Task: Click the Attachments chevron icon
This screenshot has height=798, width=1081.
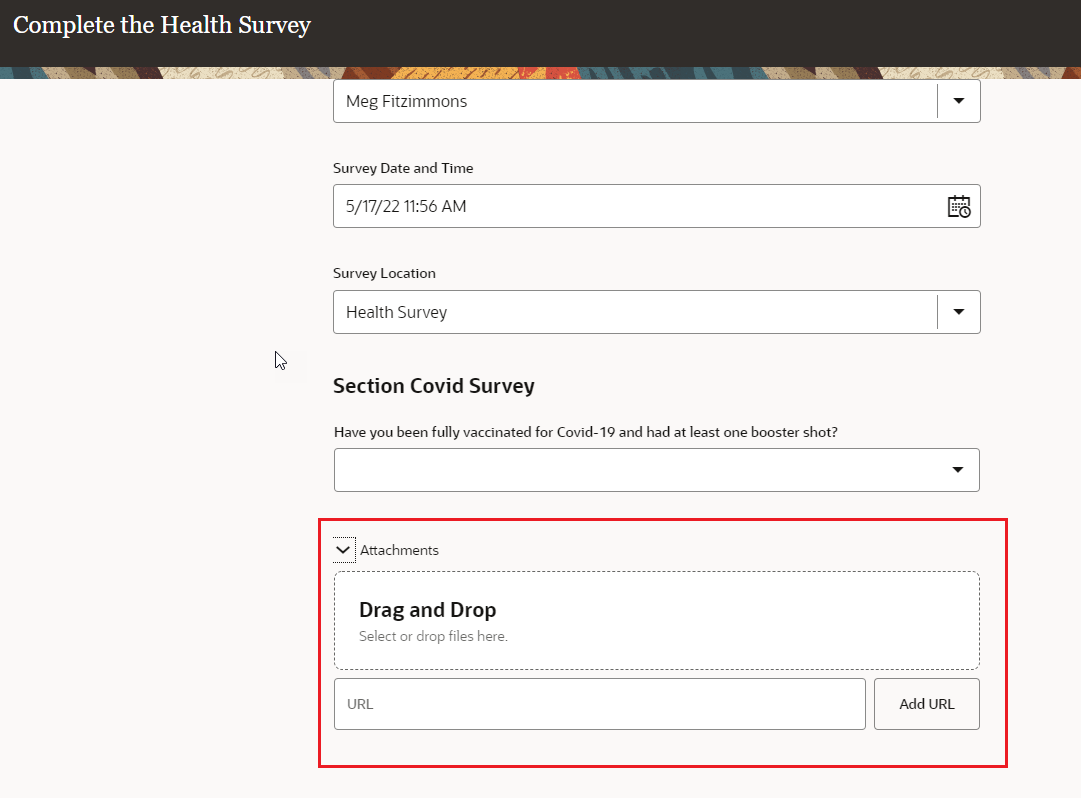Action: pyautogui.click(x=343, y=549)
